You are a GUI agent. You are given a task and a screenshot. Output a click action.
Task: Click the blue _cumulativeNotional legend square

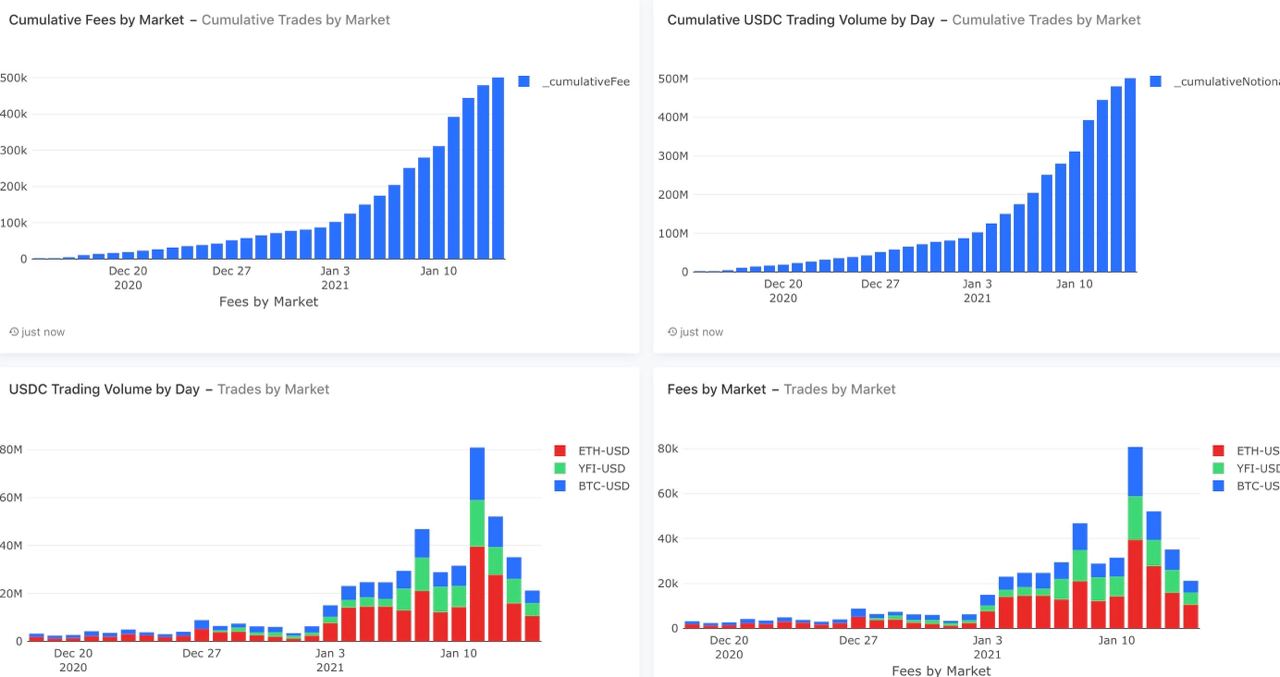pos(1156,82)
